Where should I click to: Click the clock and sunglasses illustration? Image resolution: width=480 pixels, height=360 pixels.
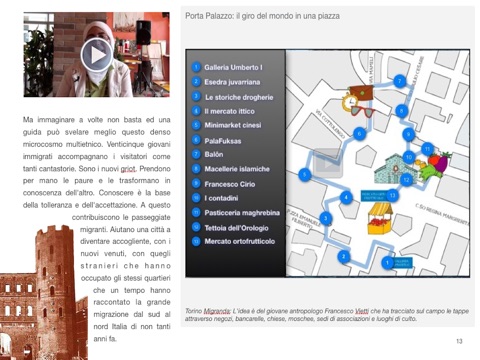point(358,102)
